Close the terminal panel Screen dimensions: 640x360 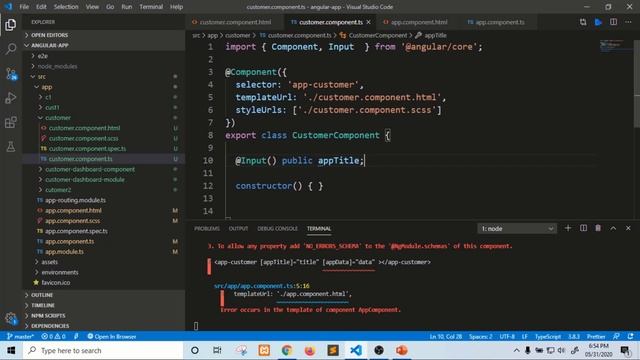(628, 228)
